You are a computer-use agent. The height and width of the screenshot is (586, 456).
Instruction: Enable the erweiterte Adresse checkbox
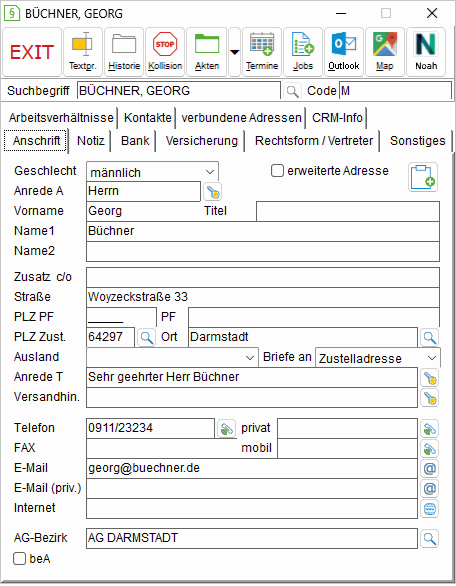(x=277, y=171)
